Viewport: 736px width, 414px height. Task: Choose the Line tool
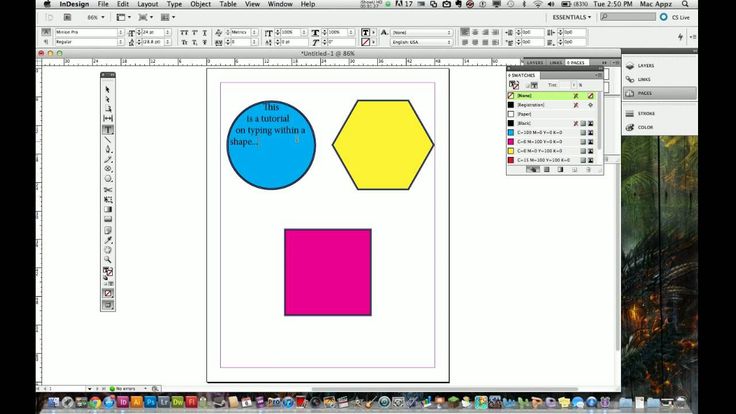click(x=108, y=139)
